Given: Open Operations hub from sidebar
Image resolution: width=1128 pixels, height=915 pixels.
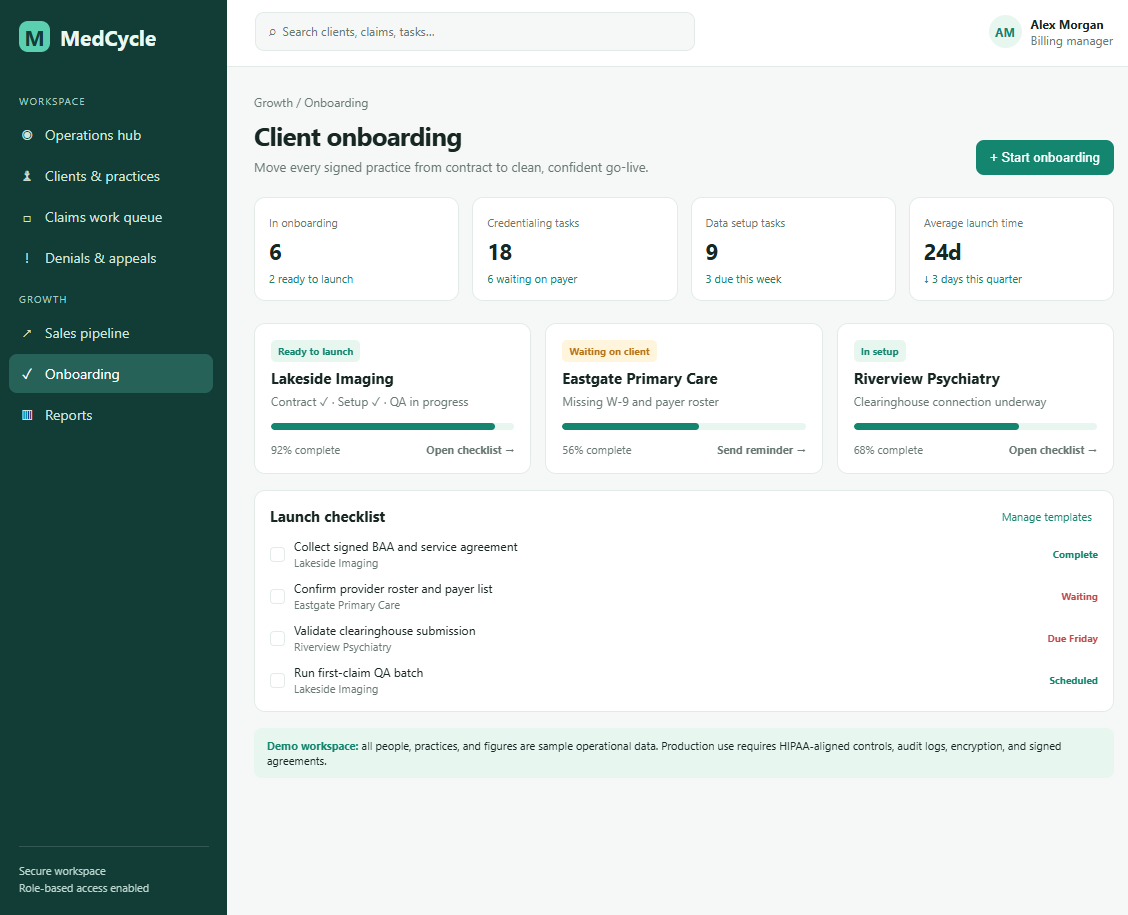Looking at the screenshot, I should [111, 135].
